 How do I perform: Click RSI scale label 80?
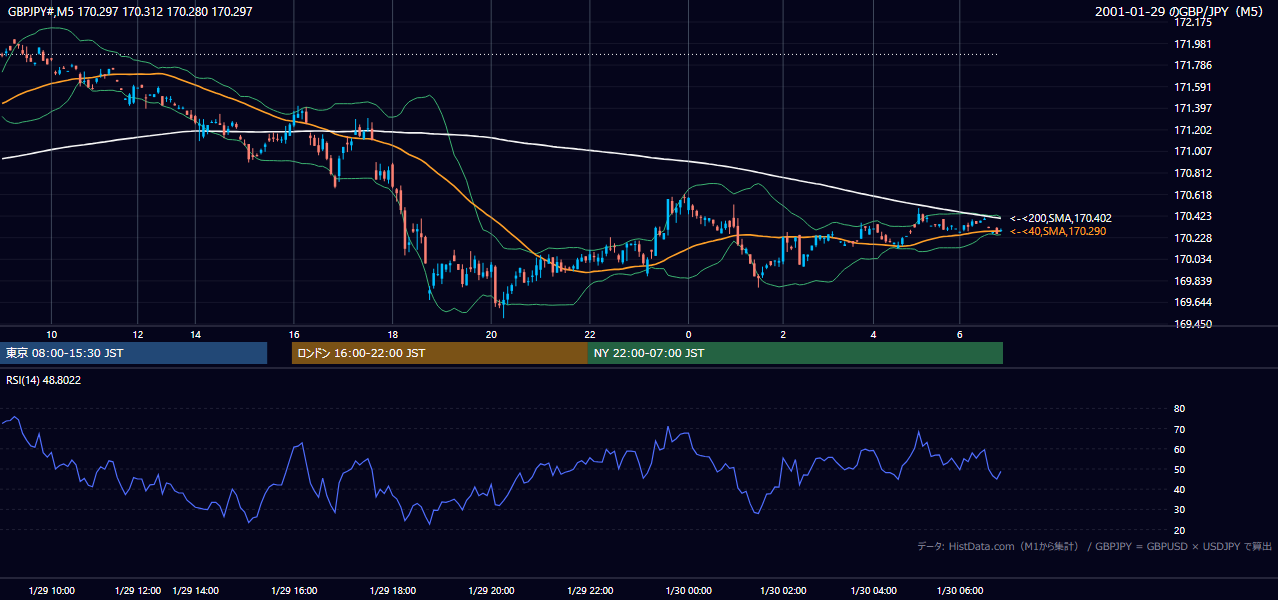coord(1179,409)
